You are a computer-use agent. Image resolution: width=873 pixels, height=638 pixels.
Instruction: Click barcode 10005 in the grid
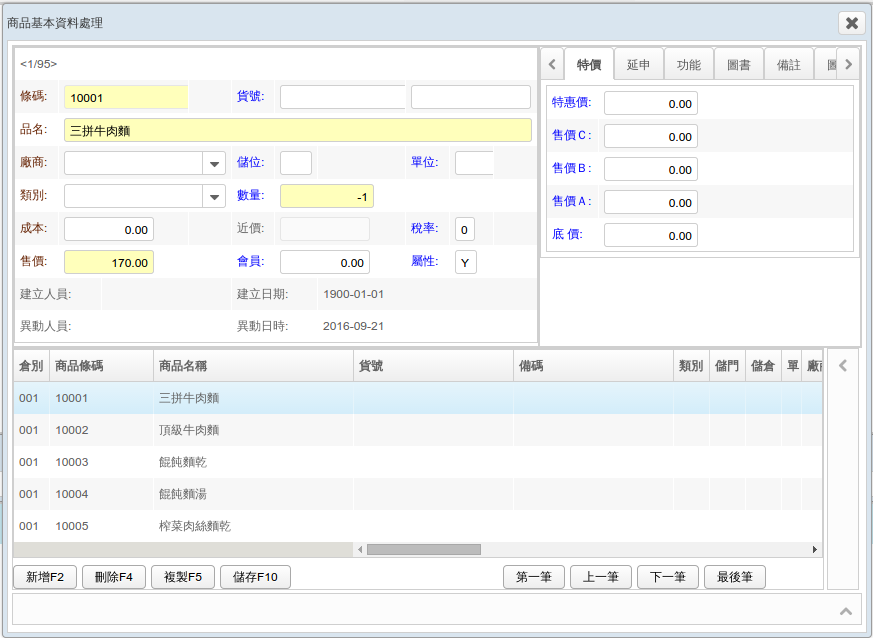click(x=72, y=526)
